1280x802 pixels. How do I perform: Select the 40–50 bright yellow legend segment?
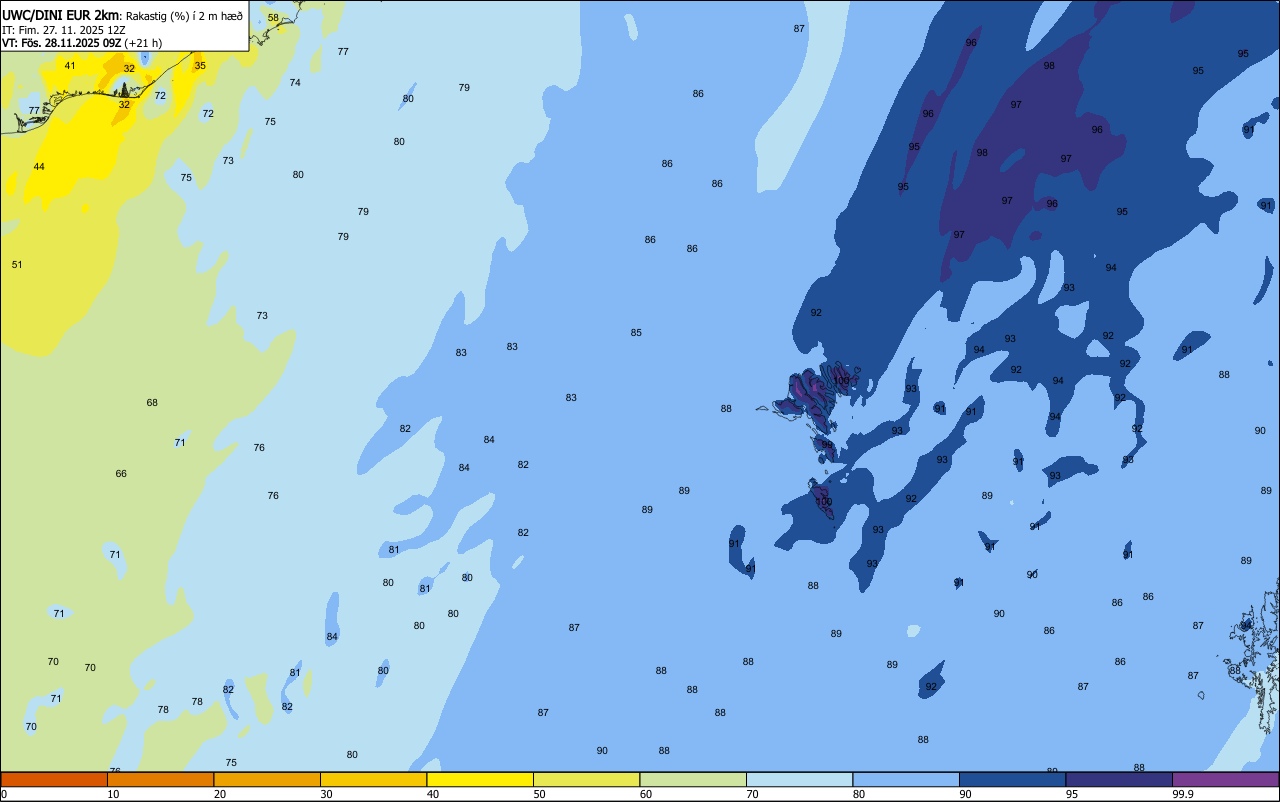(x=480, y=779)
